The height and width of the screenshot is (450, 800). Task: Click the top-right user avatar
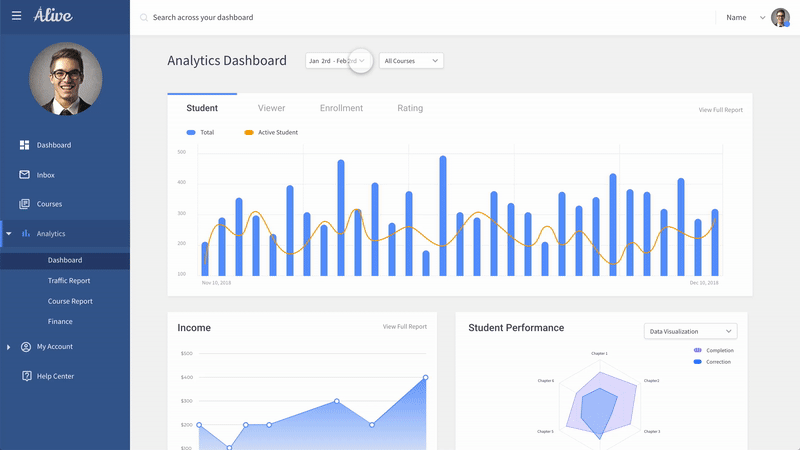780,17
